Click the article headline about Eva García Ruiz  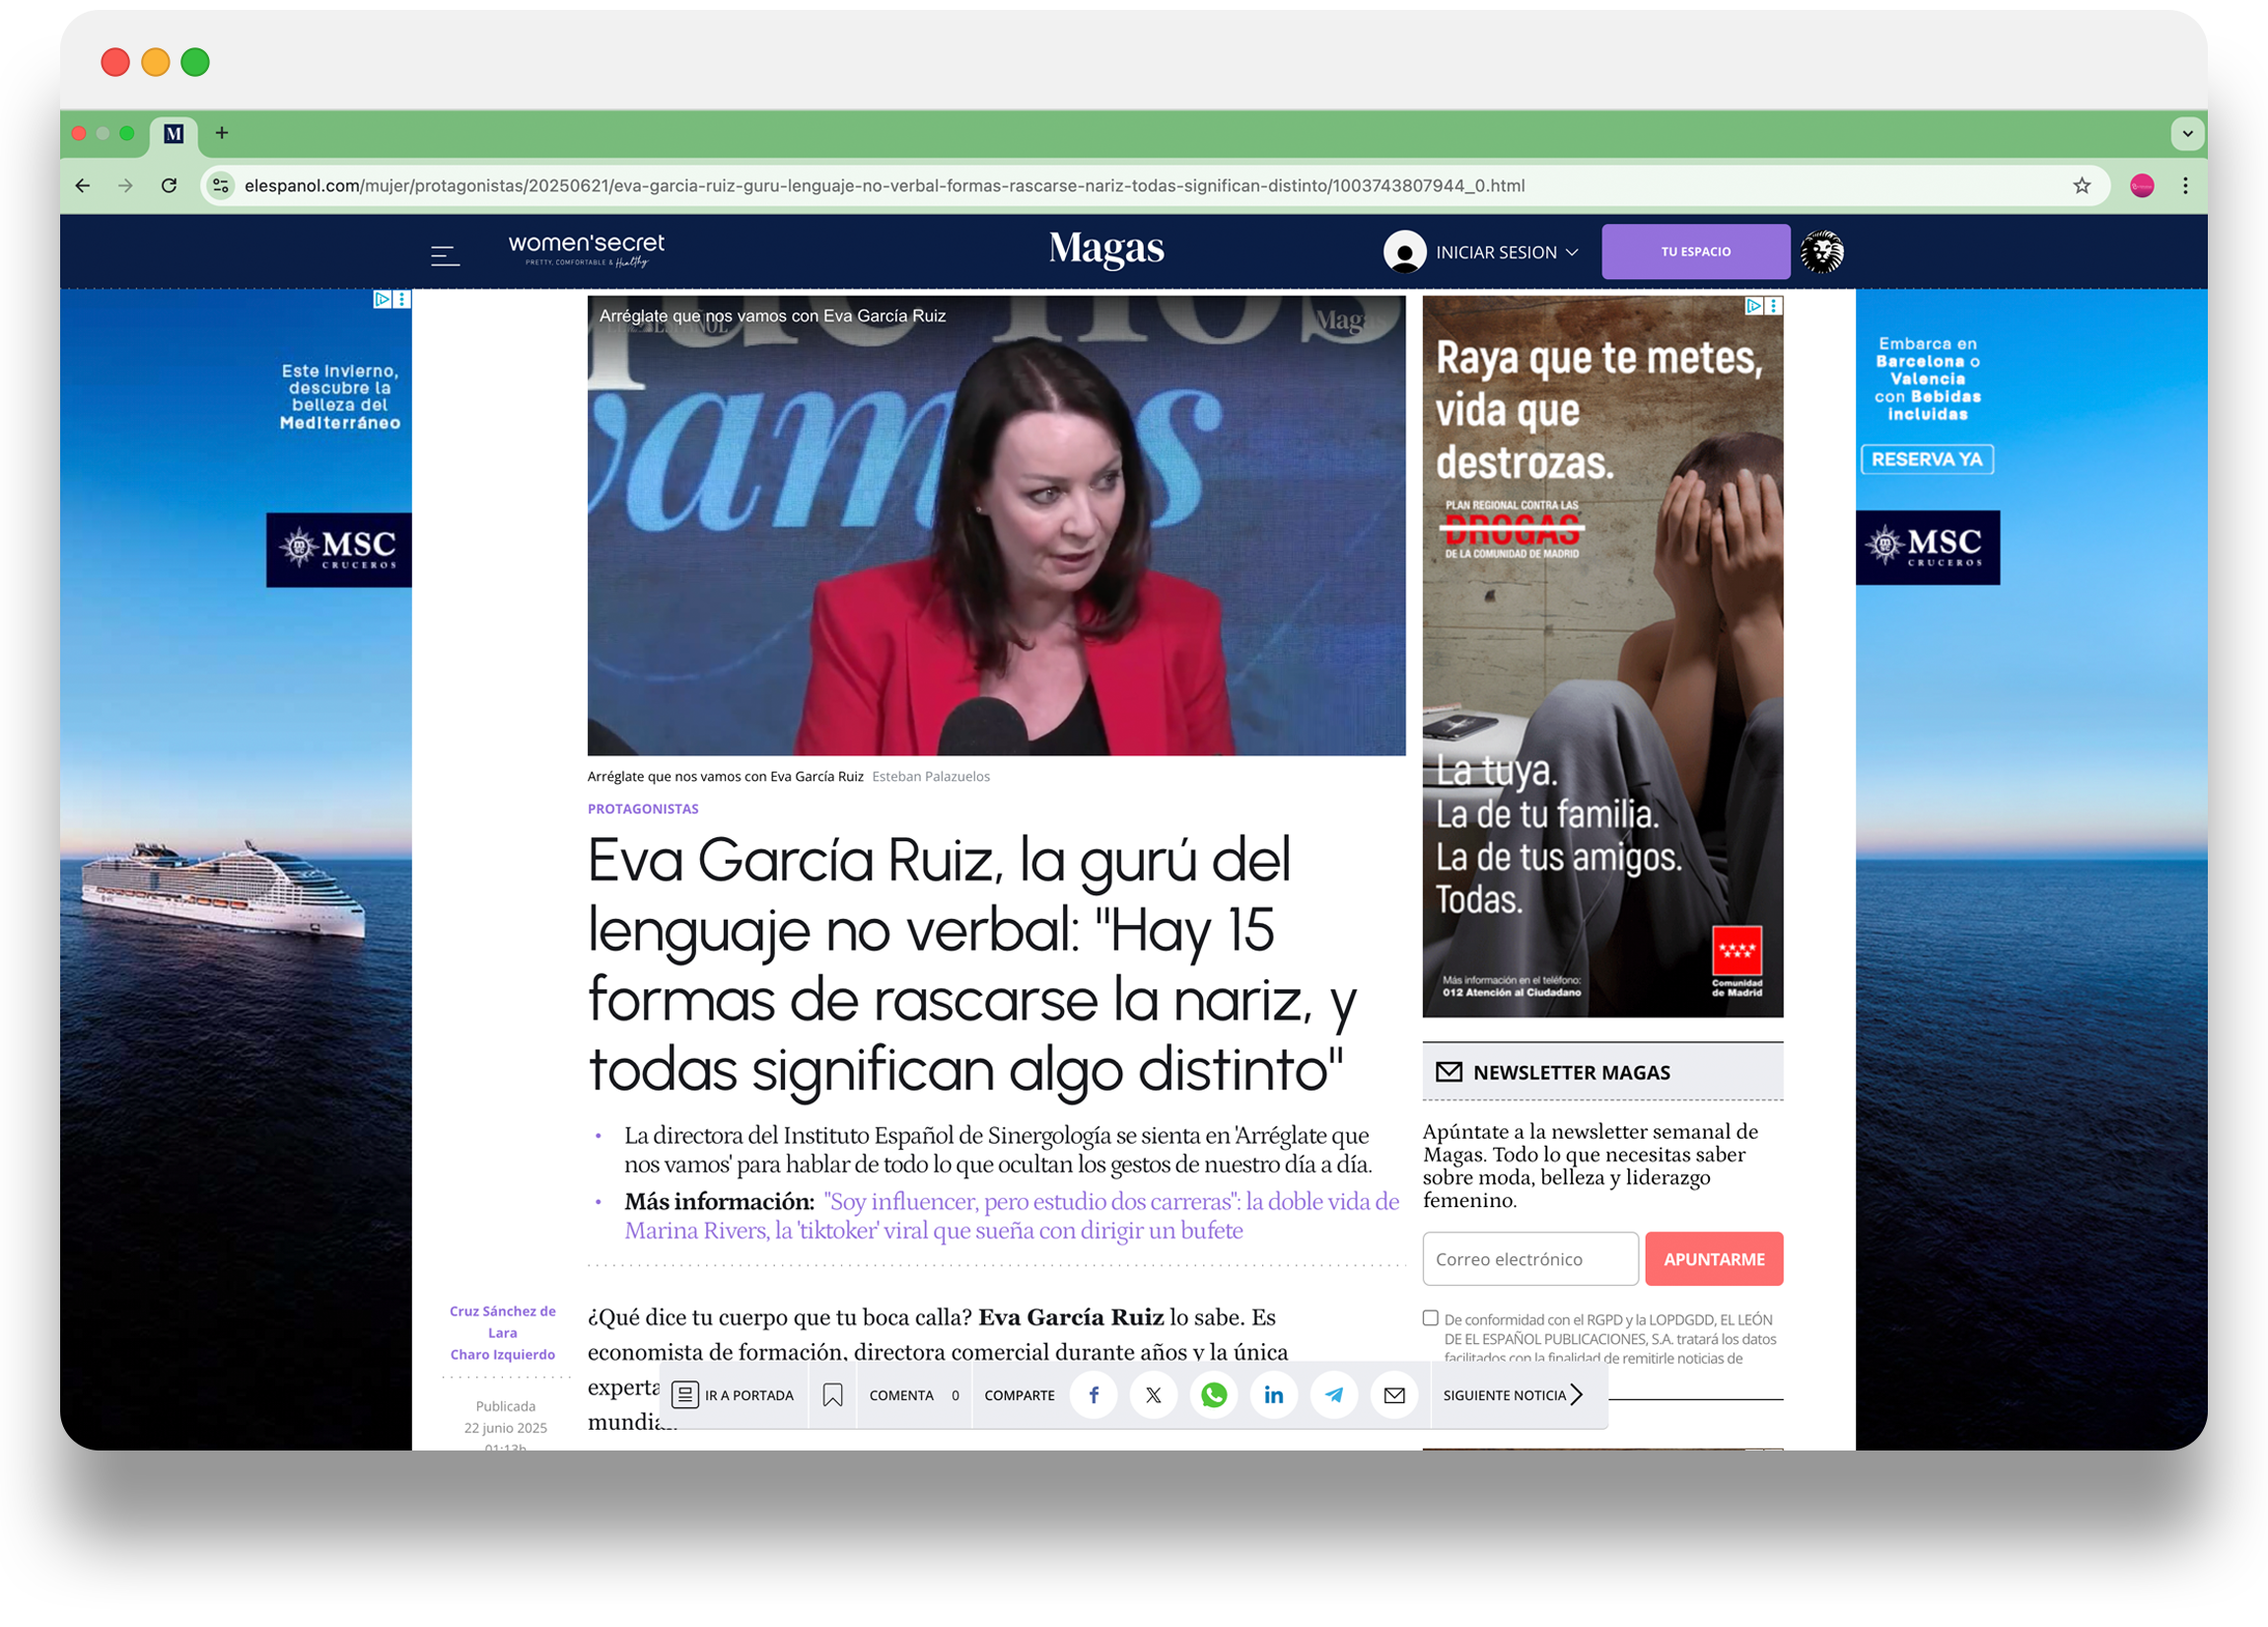(971, 965)
